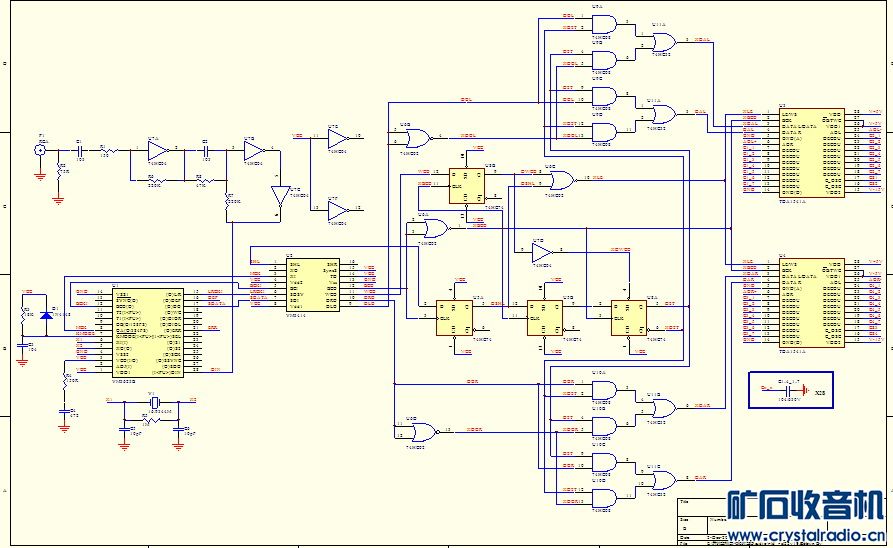Screen dimensions: 893x548
Task: Select the upper flip-flop U8B block
Action: [x=466, y=186]
